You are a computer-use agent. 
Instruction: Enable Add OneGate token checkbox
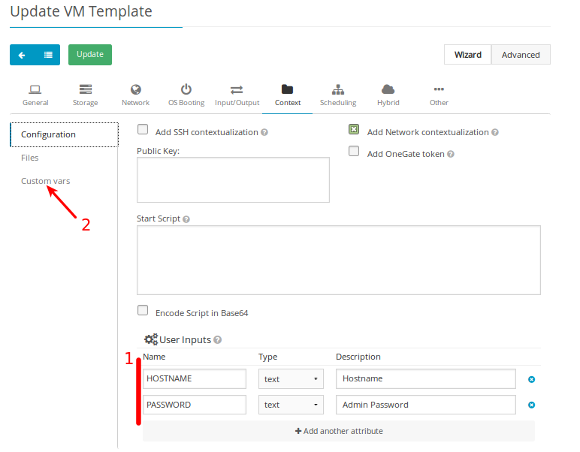point(354,151)
